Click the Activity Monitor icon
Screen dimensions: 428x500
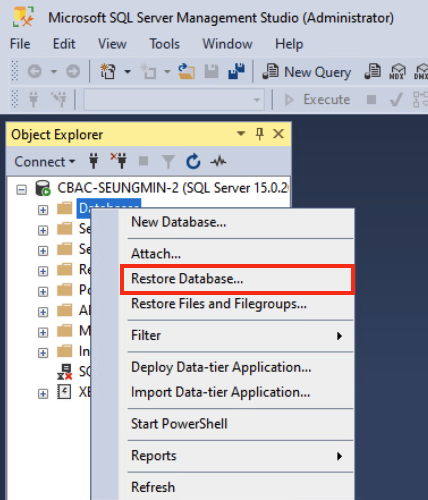click(x=218, y=162)
